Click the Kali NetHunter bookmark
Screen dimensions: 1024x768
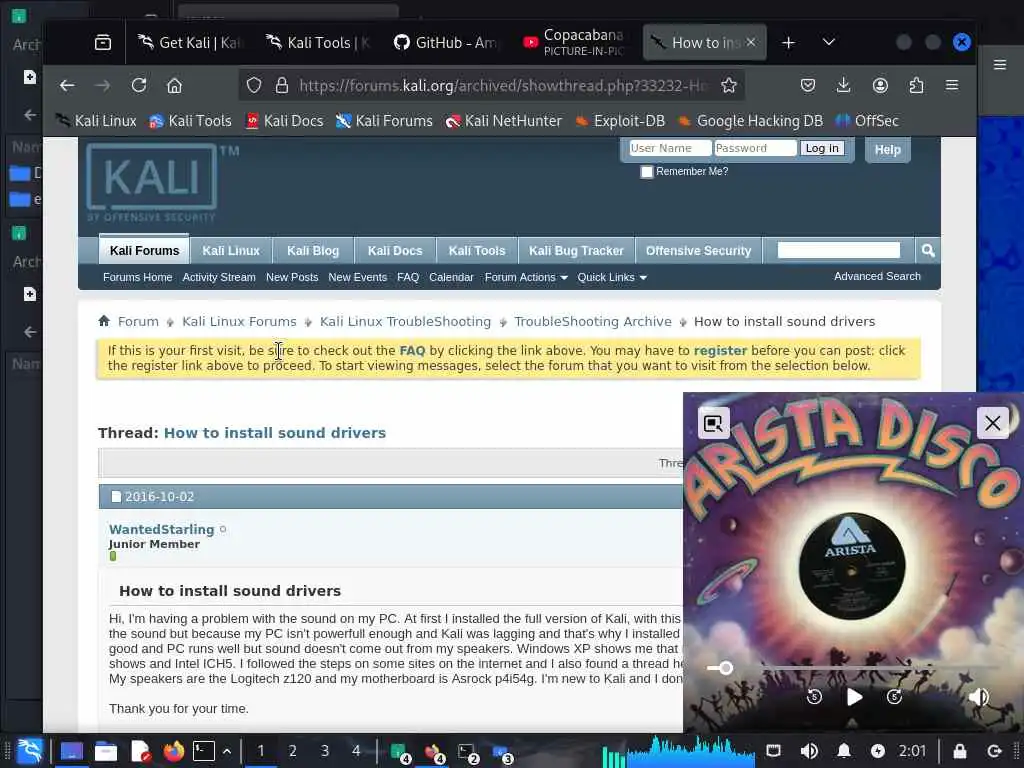pos(504,121)
